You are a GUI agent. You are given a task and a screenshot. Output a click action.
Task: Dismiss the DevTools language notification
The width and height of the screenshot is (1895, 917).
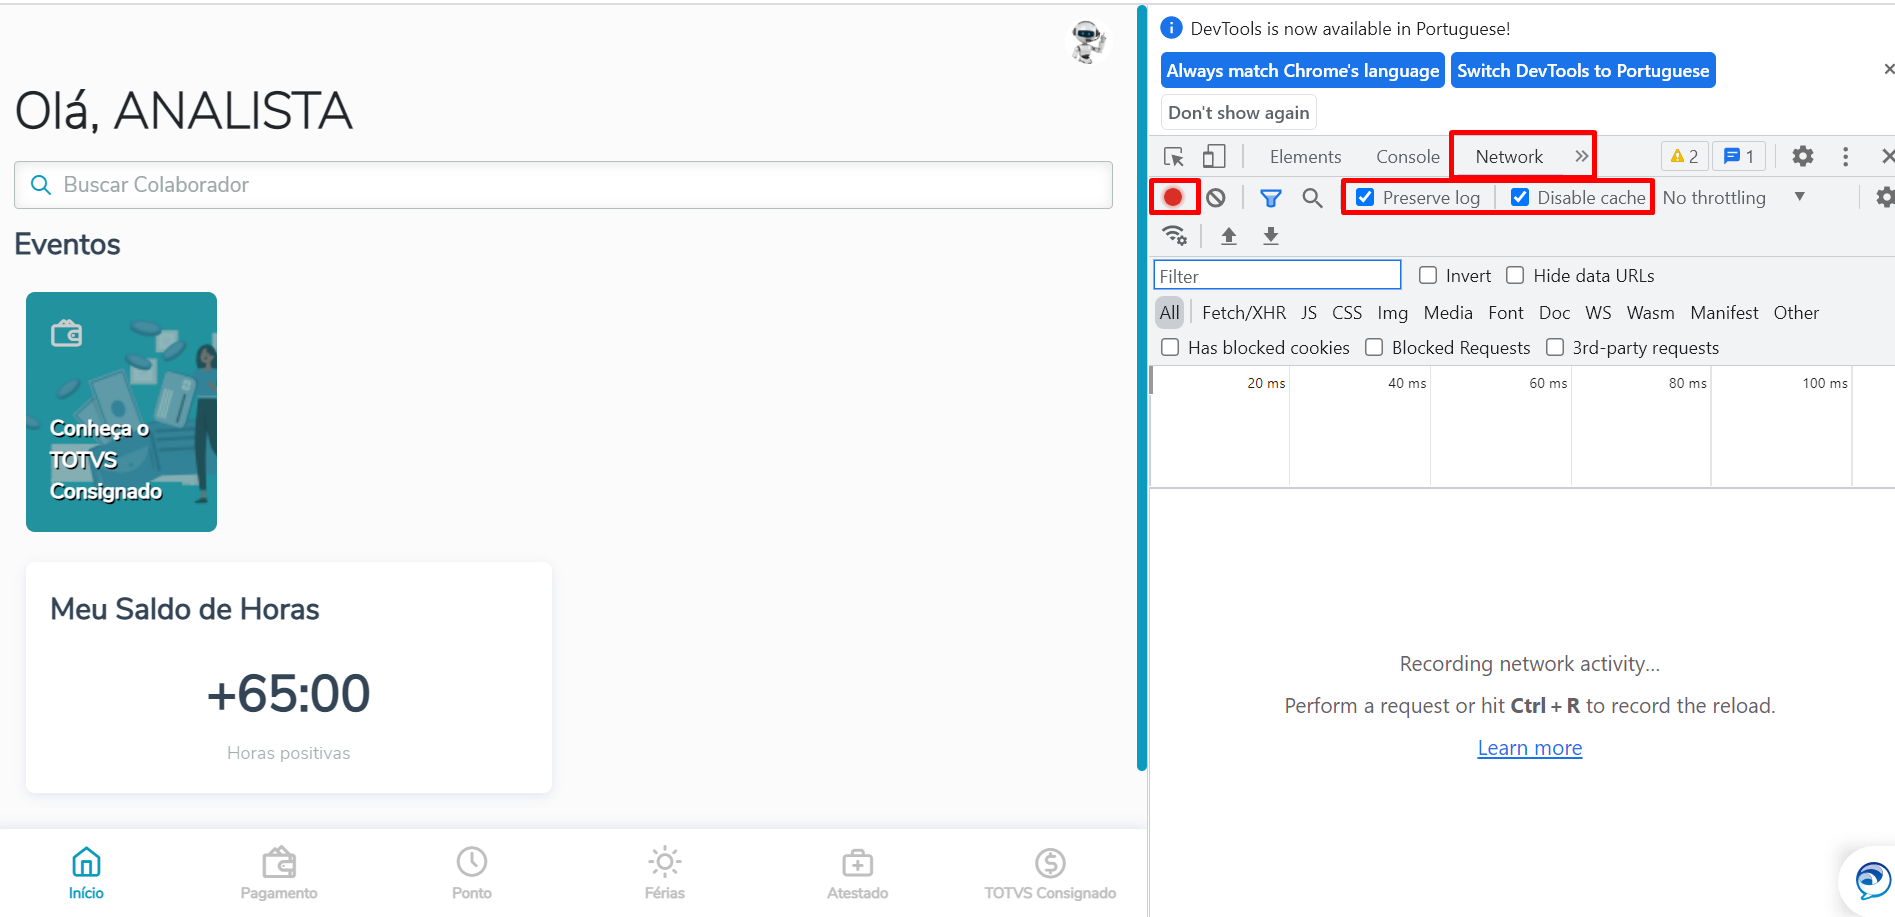pos(1888,69)
